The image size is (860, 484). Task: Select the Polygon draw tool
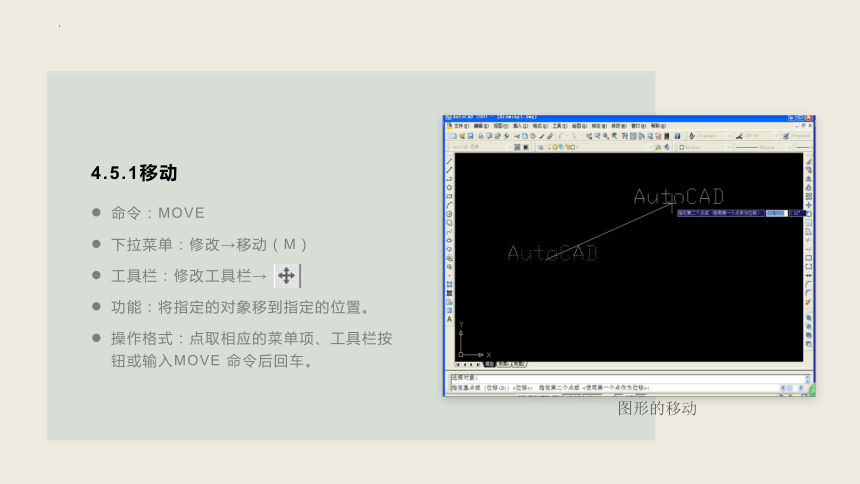(449, 187)
